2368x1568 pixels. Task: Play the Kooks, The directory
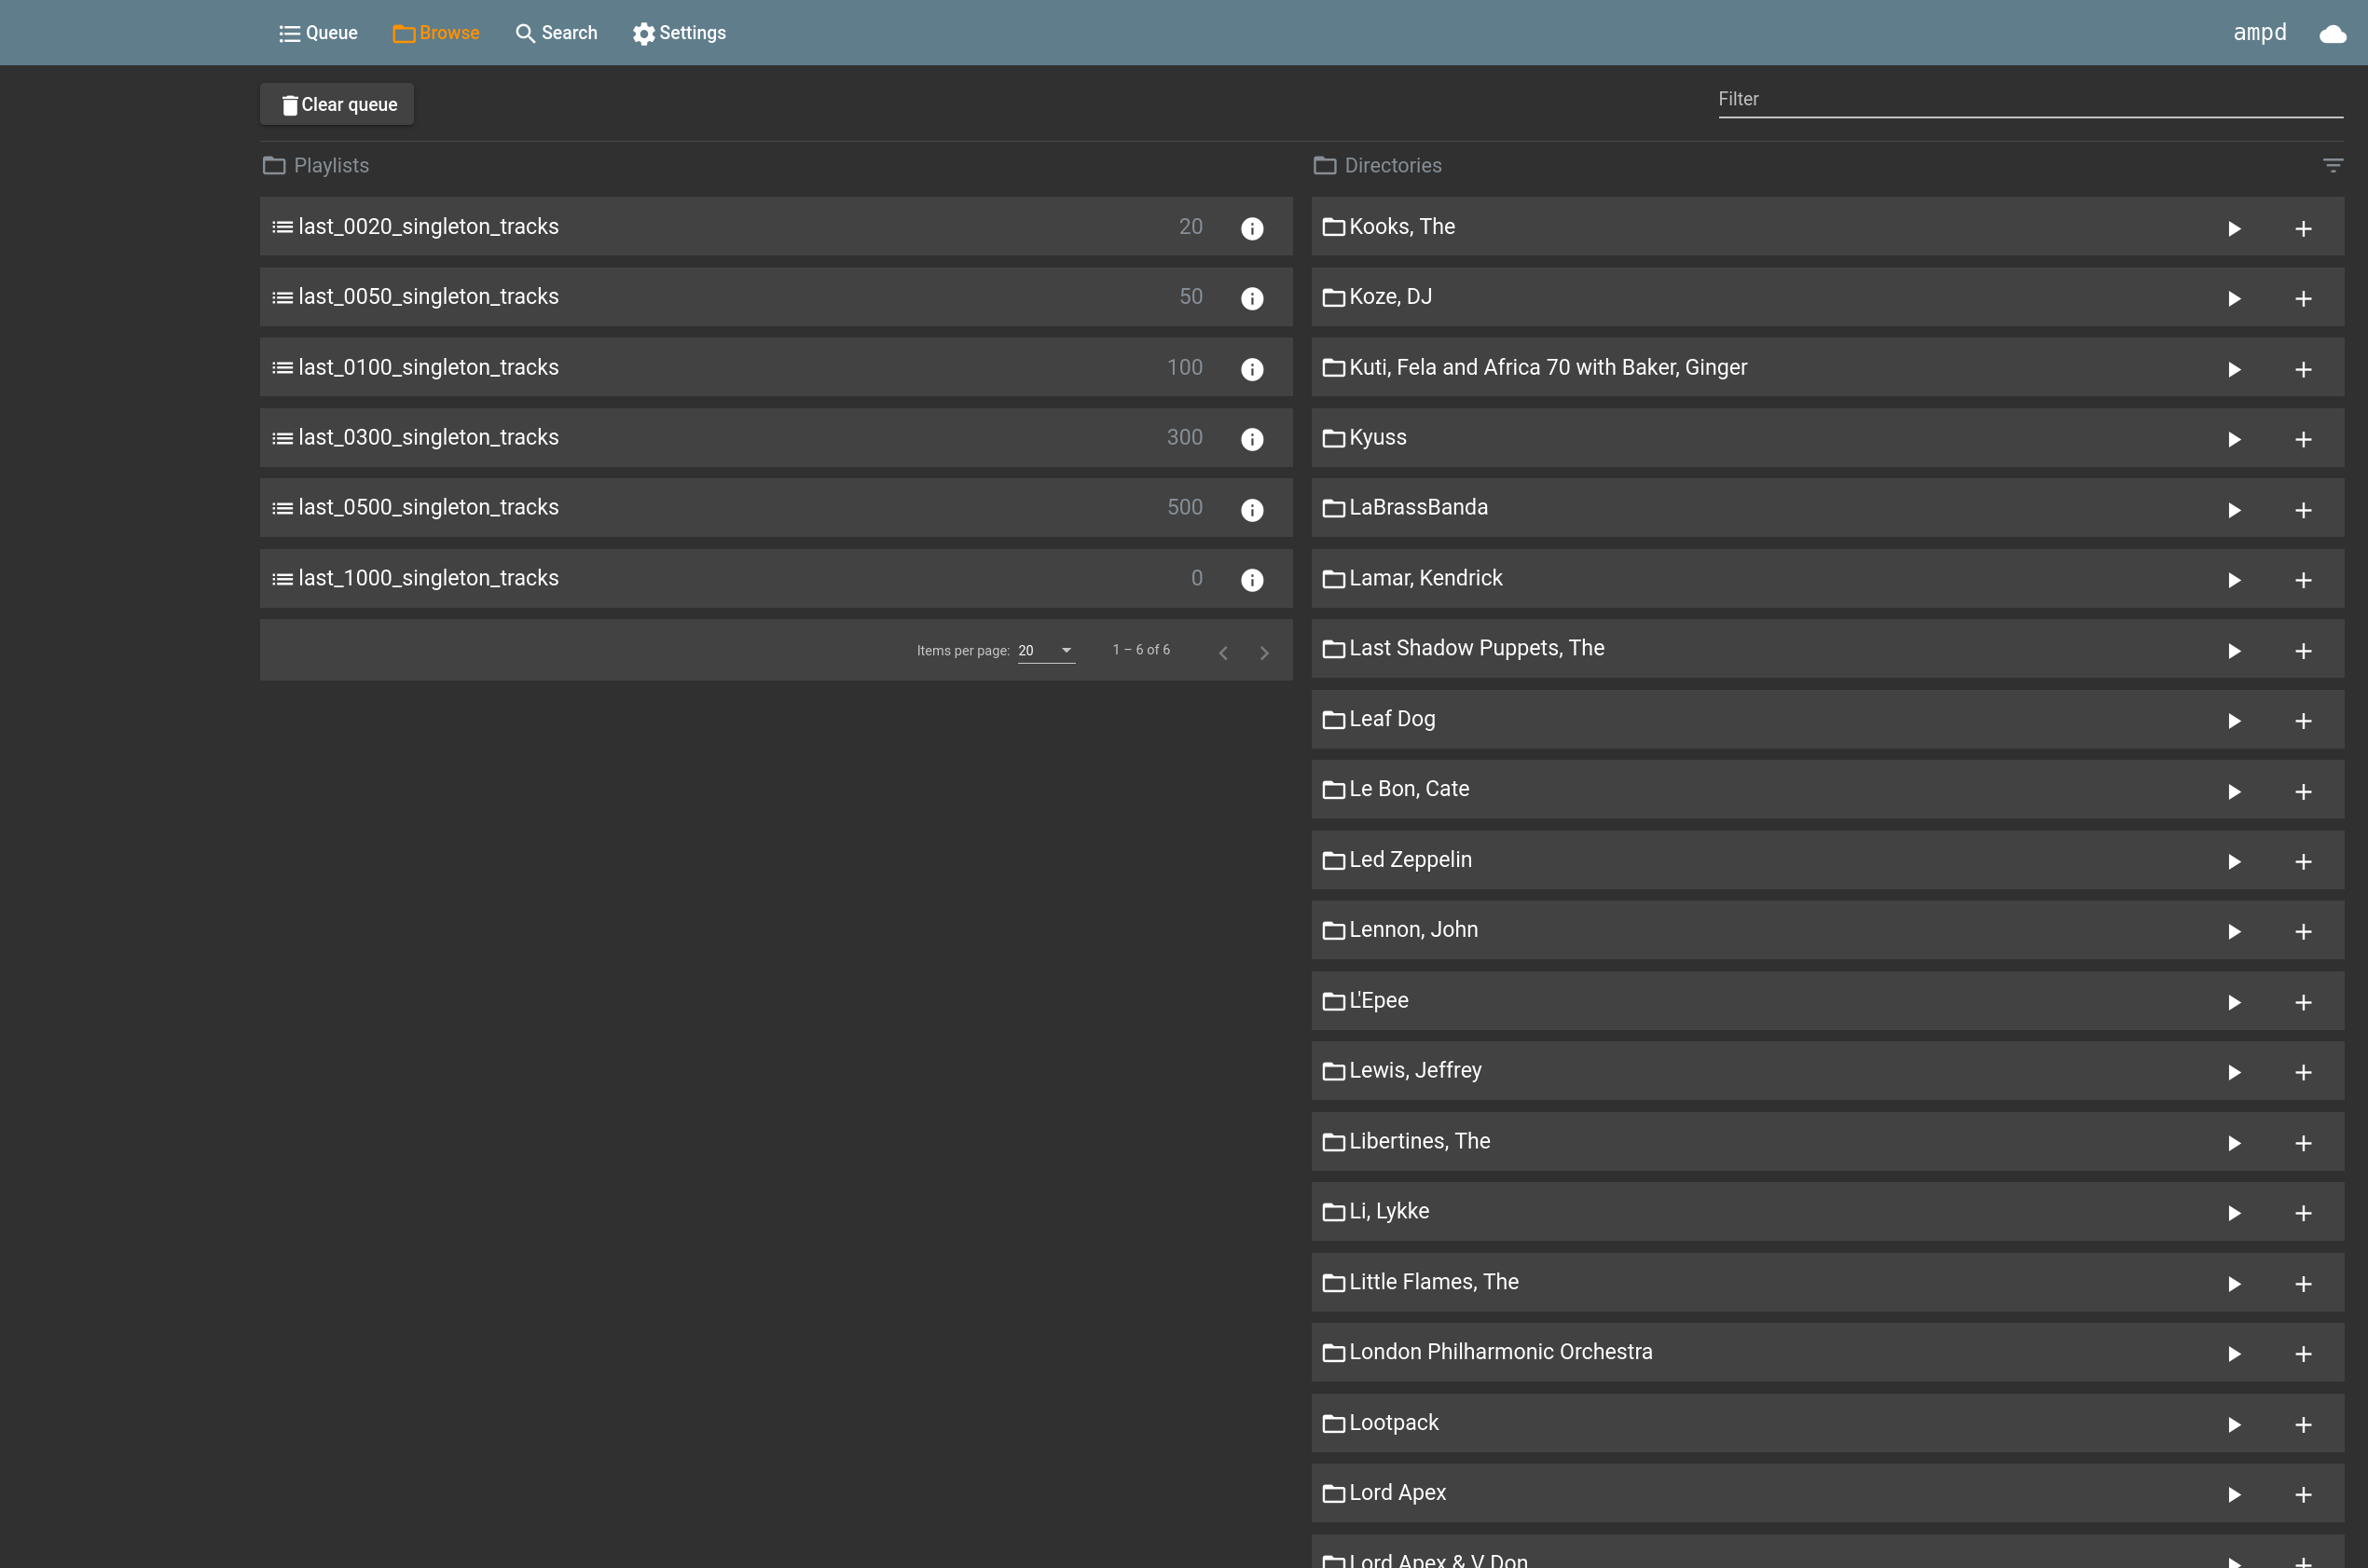(2234, 228)
